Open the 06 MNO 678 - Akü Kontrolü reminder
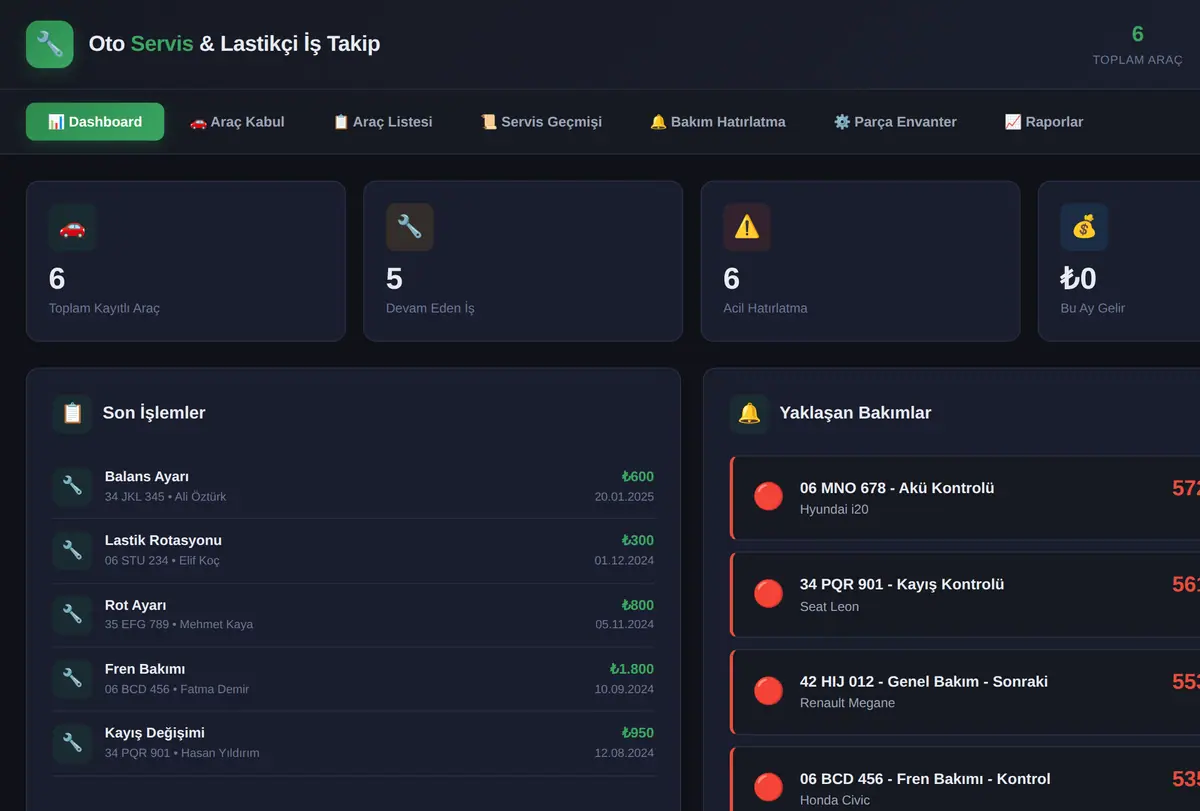Screen dimensions: 1200x811 (965, 498)
